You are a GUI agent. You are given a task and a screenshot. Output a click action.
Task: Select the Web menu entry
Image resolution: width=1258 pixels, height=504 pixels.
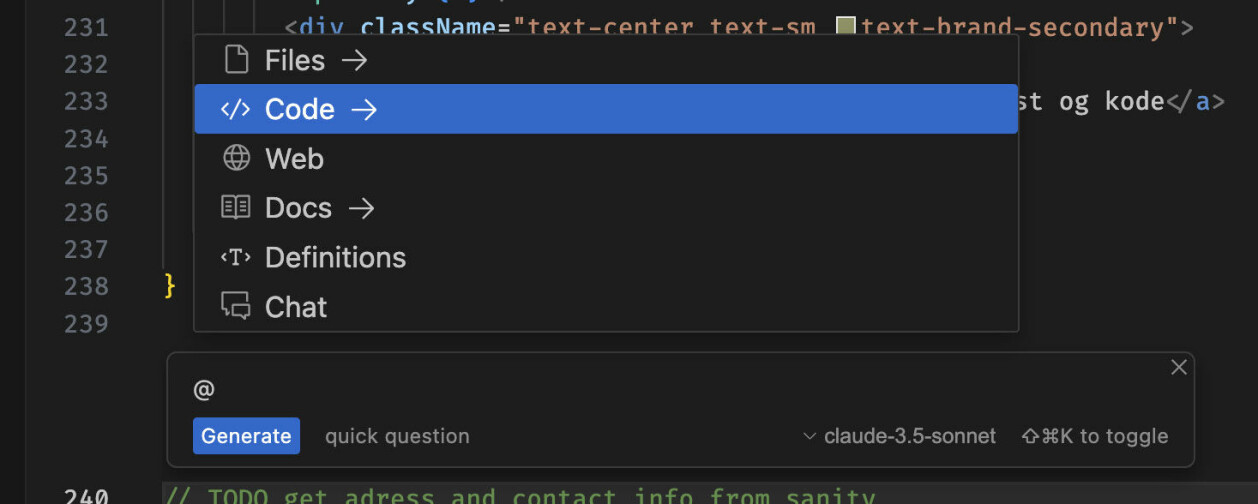[x=606, y=158]
